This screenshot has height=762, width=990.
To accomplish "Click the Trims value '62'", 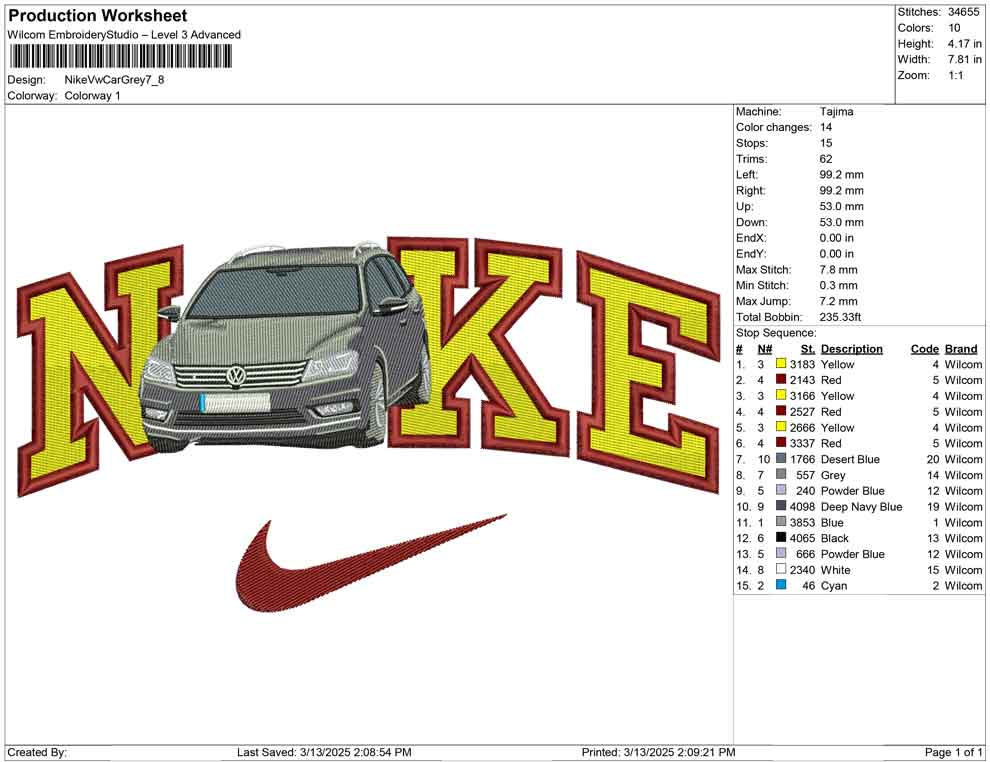I will pos(826,159).
